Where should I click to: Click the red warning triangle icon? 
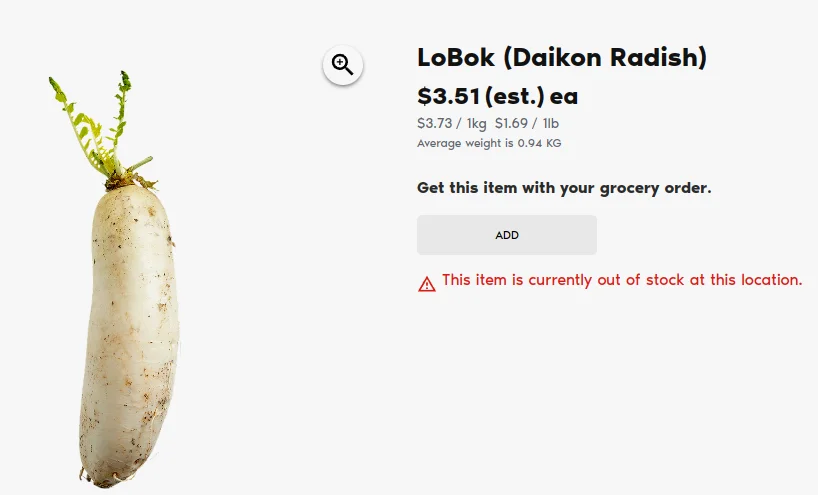tap(427, 284)
